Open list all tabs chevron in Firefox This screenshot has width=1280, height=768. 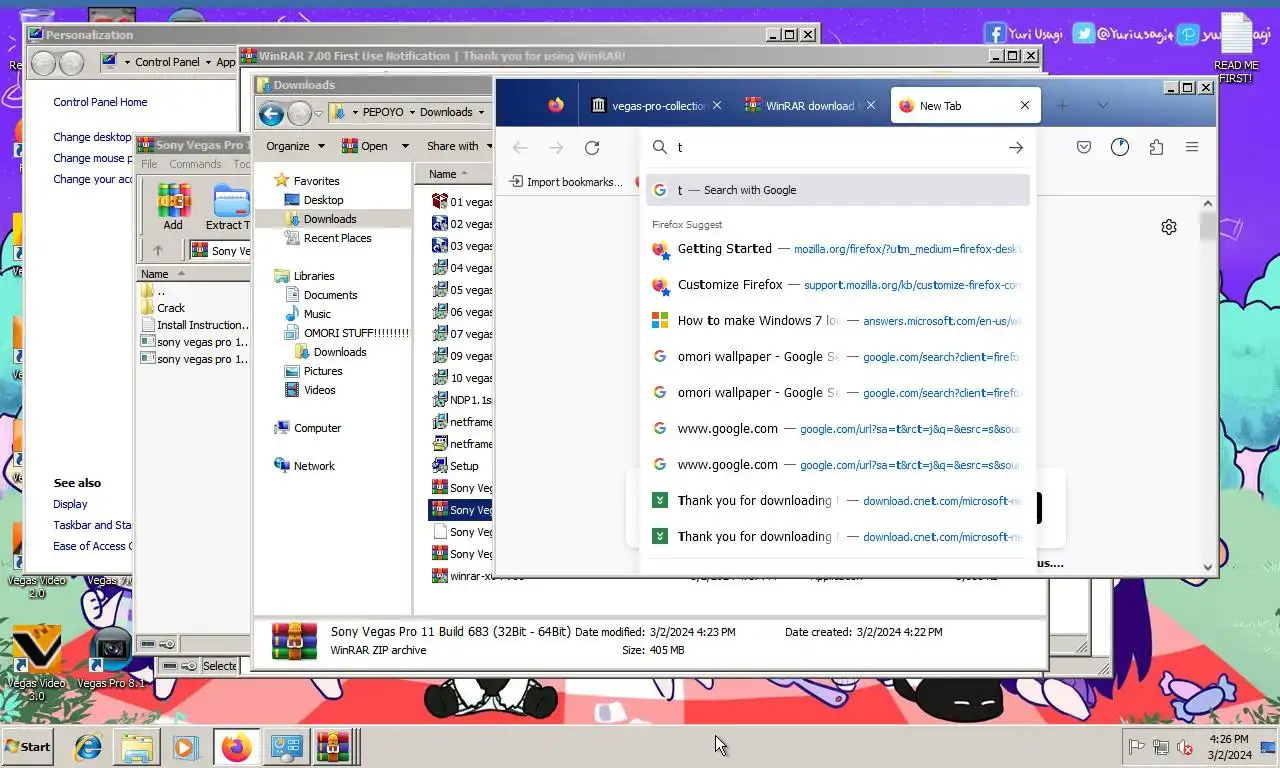[x=1102, y=105]
